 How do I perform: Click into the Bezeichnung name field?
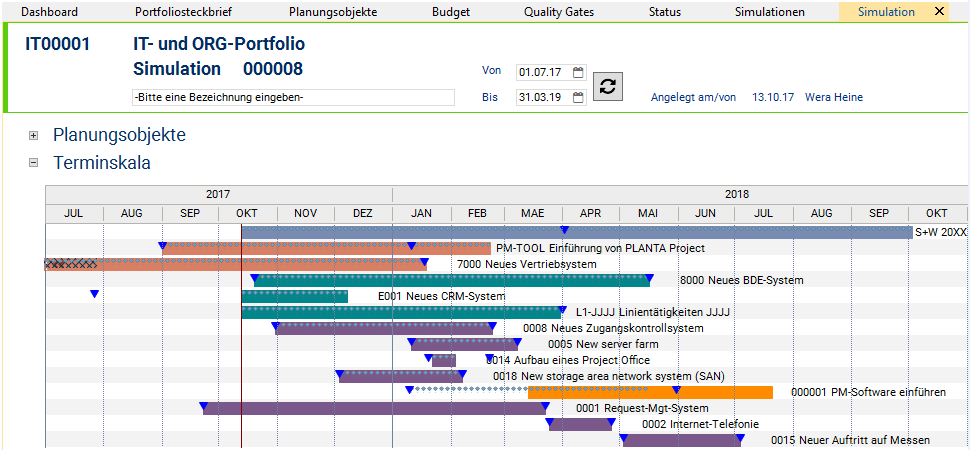point(293,97)
